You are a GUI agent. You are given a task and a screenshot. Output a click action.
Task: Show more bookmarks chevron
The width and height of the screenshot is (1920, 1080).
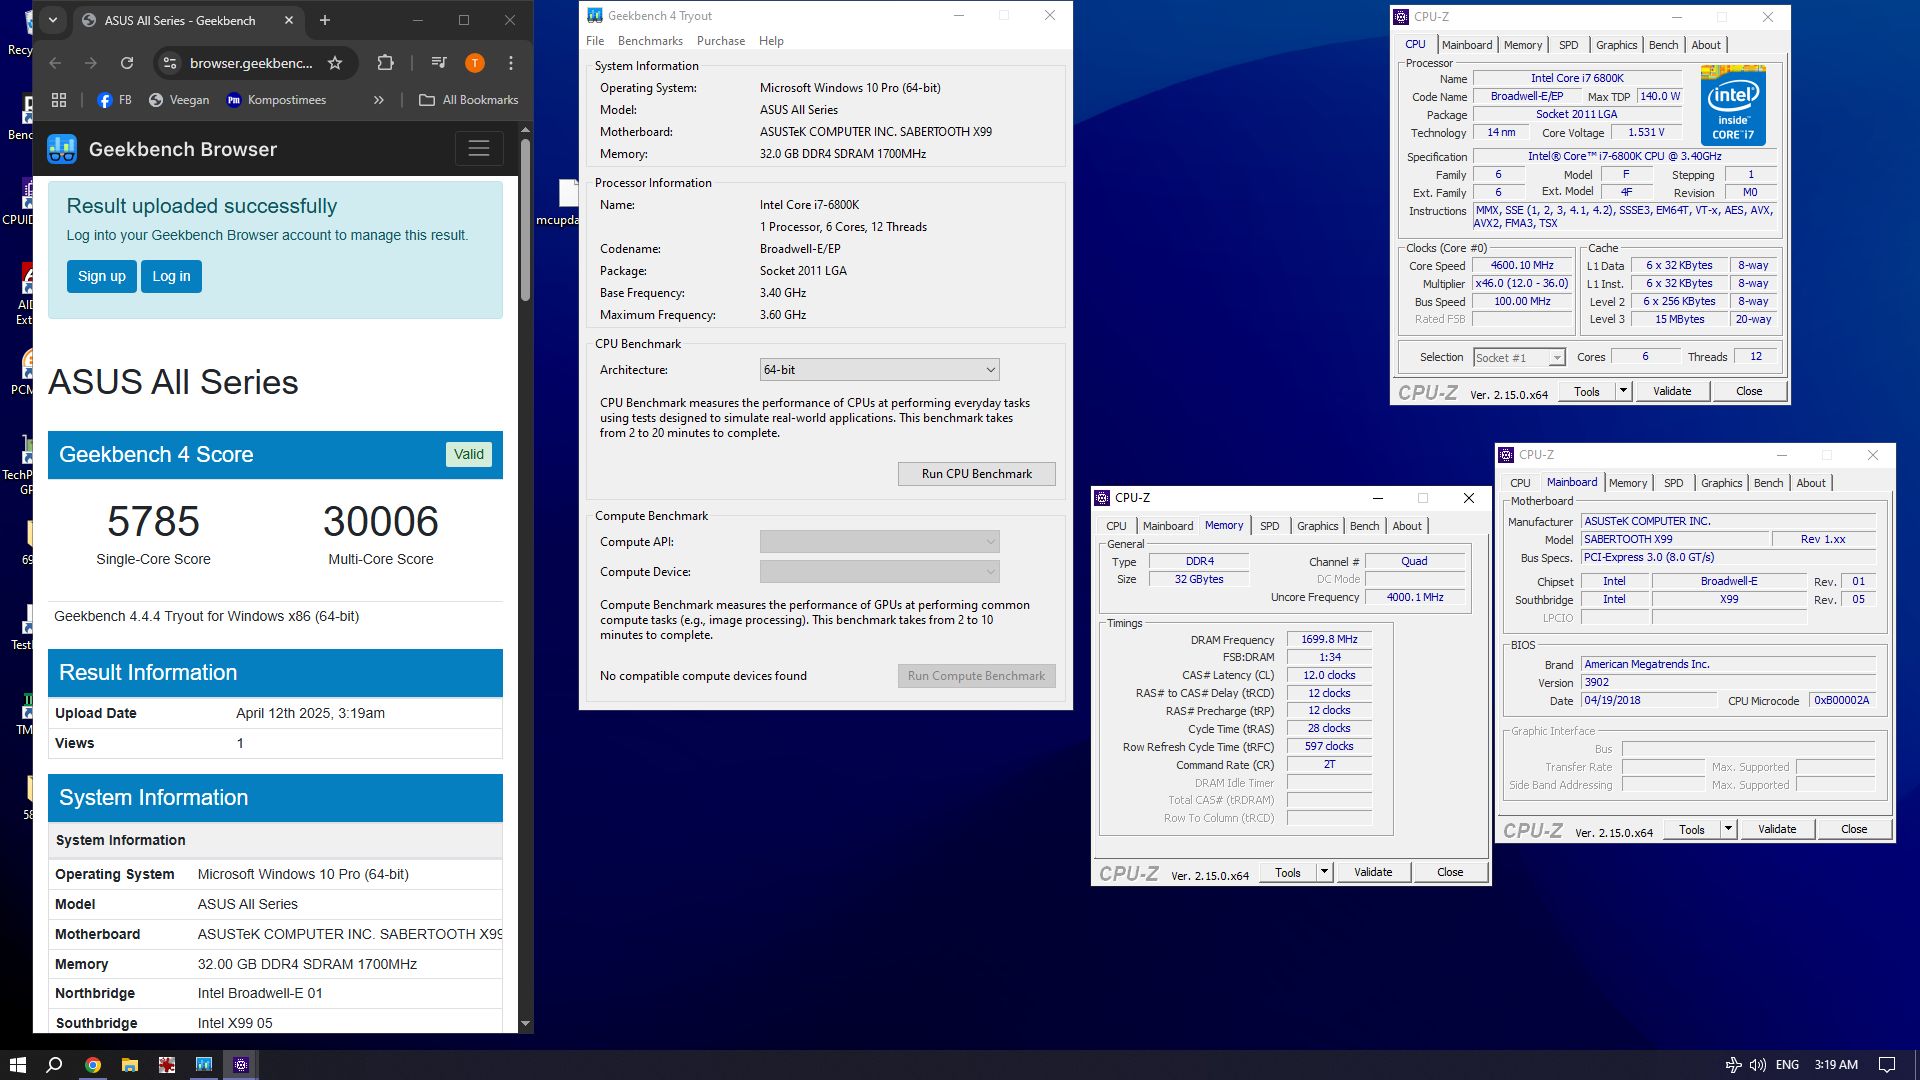(379, 100)
